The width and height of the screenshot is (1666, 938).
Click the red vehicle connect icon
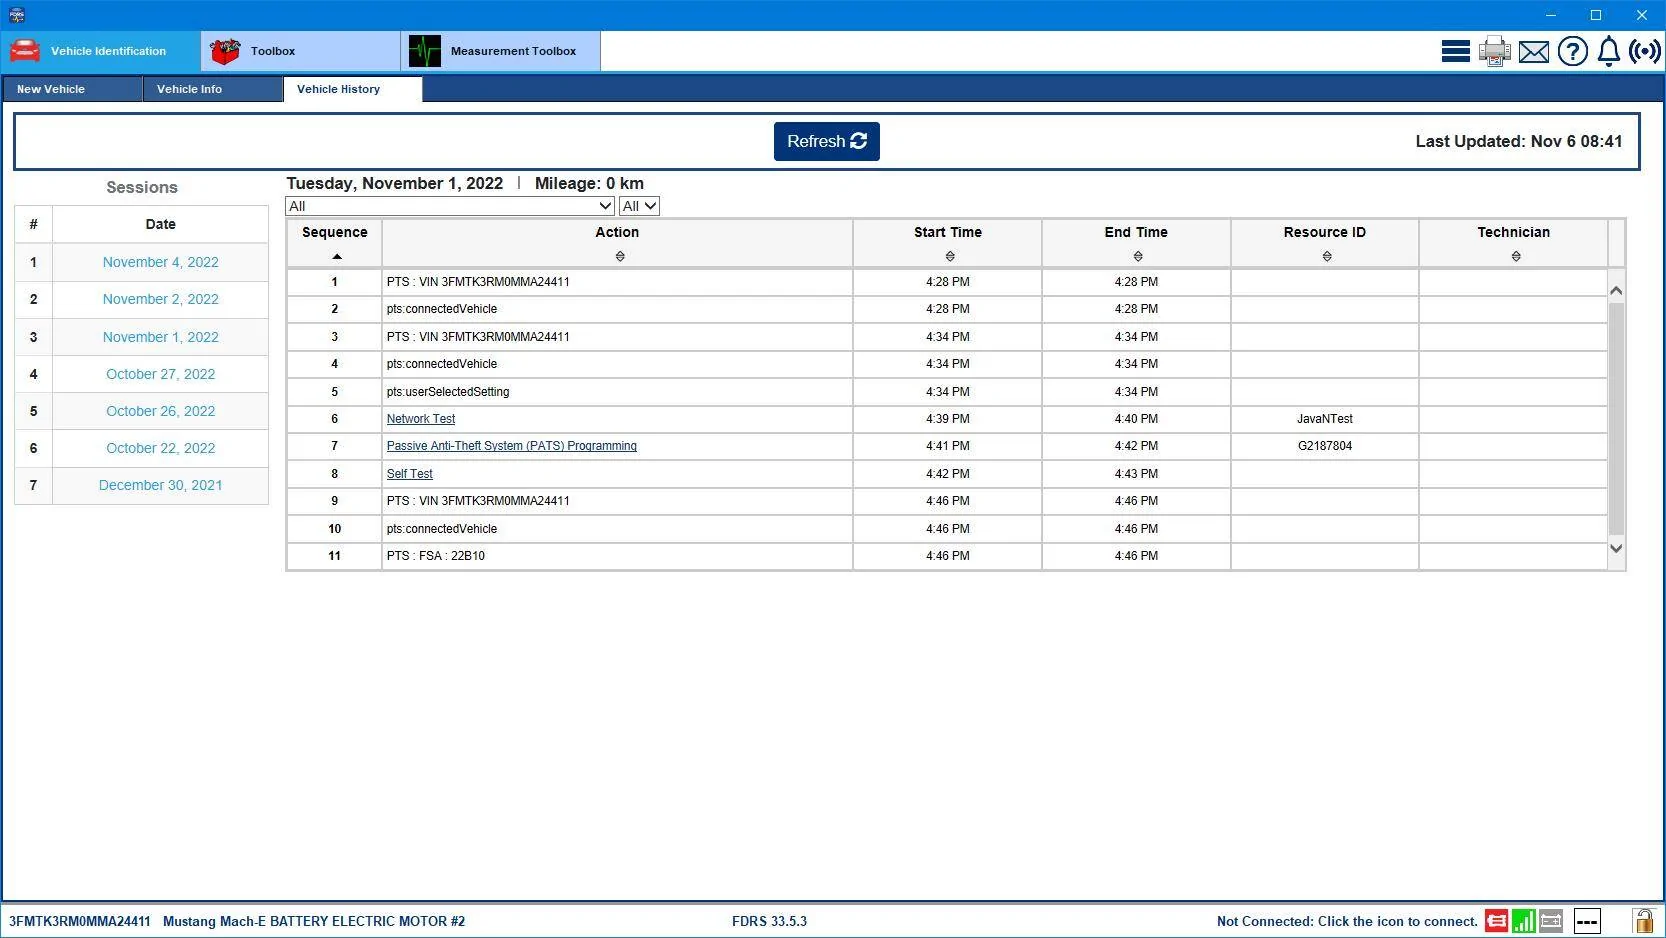(x=1497, y=921)
